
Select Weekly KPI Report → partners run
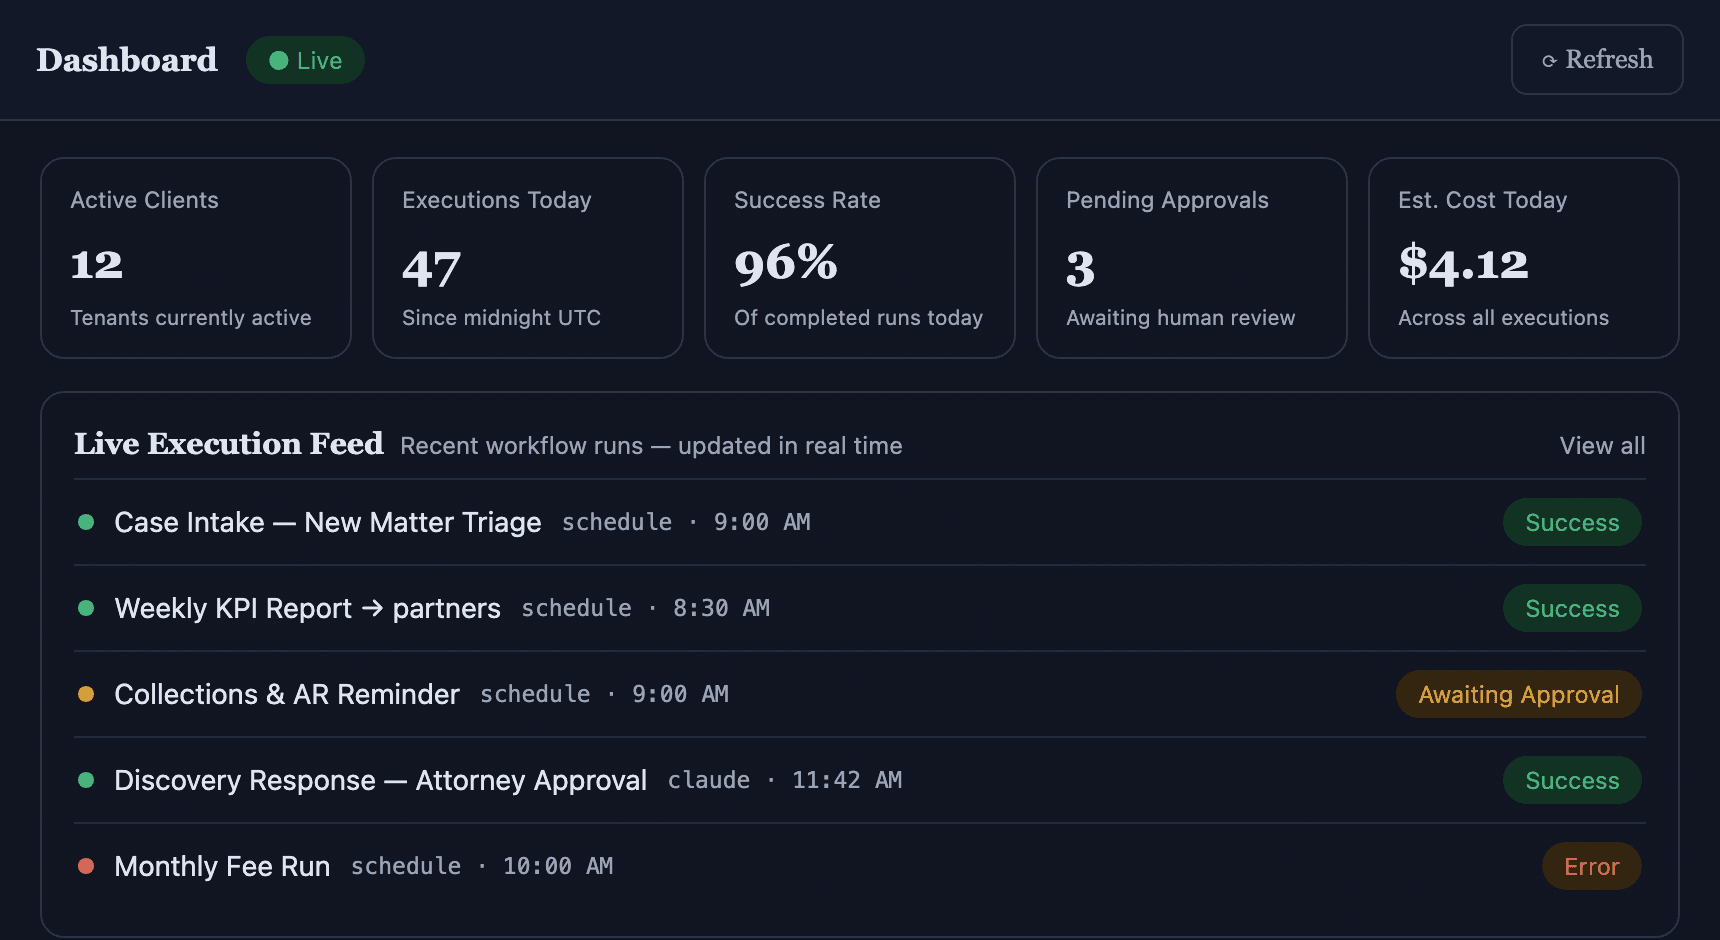coord(860,608)
